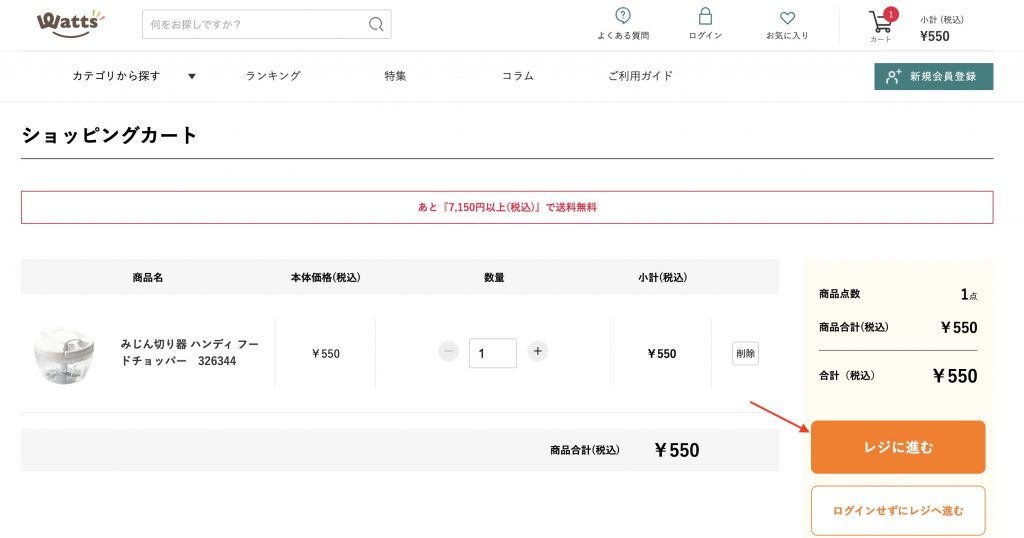Increase quantity with plus button
The image size is (1024, 538).
(538, 351)
